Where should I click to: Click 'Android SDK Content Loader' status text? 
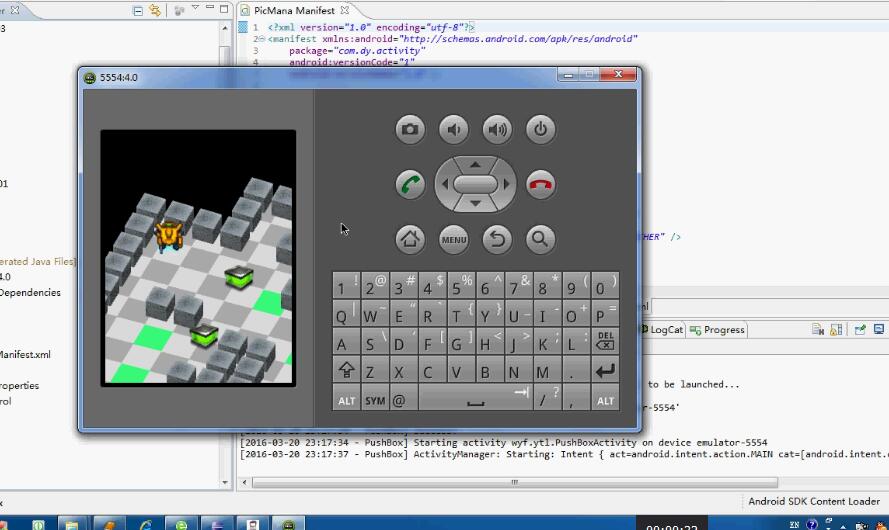(x=814, y=501)
